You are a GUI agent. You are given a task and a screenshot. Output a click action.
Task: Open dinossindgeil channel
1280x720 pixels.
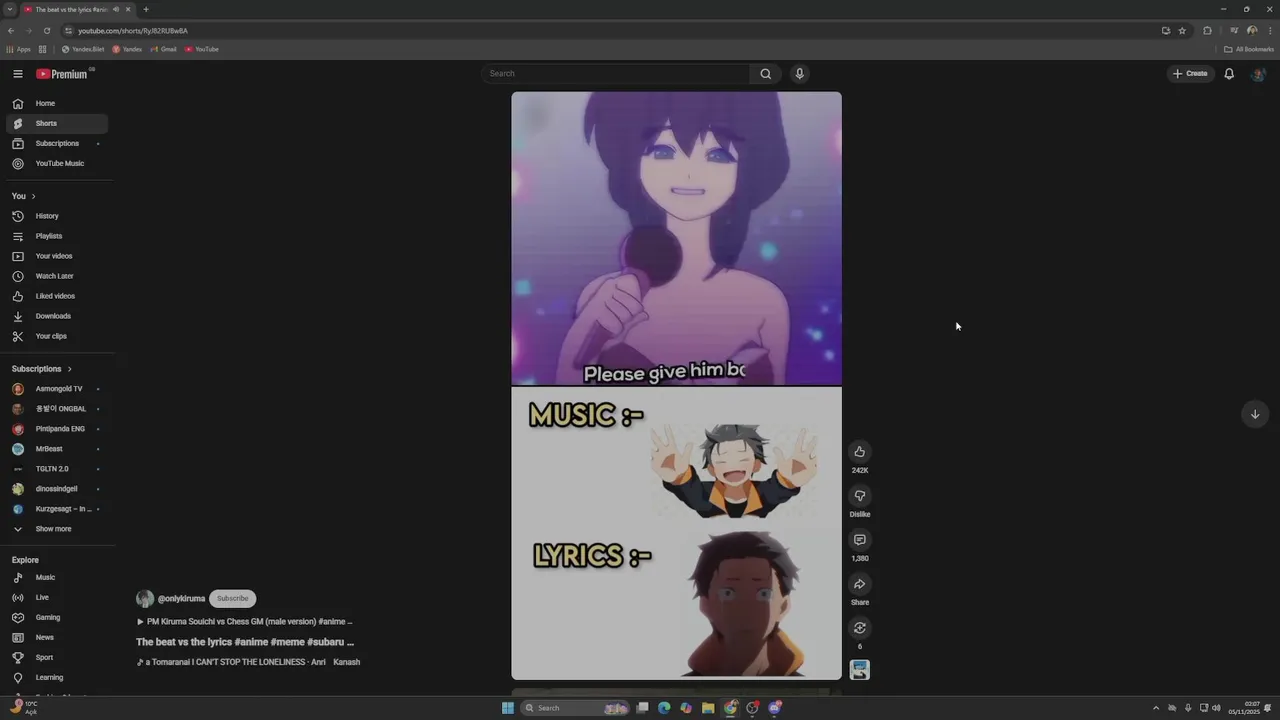point(57,489)
